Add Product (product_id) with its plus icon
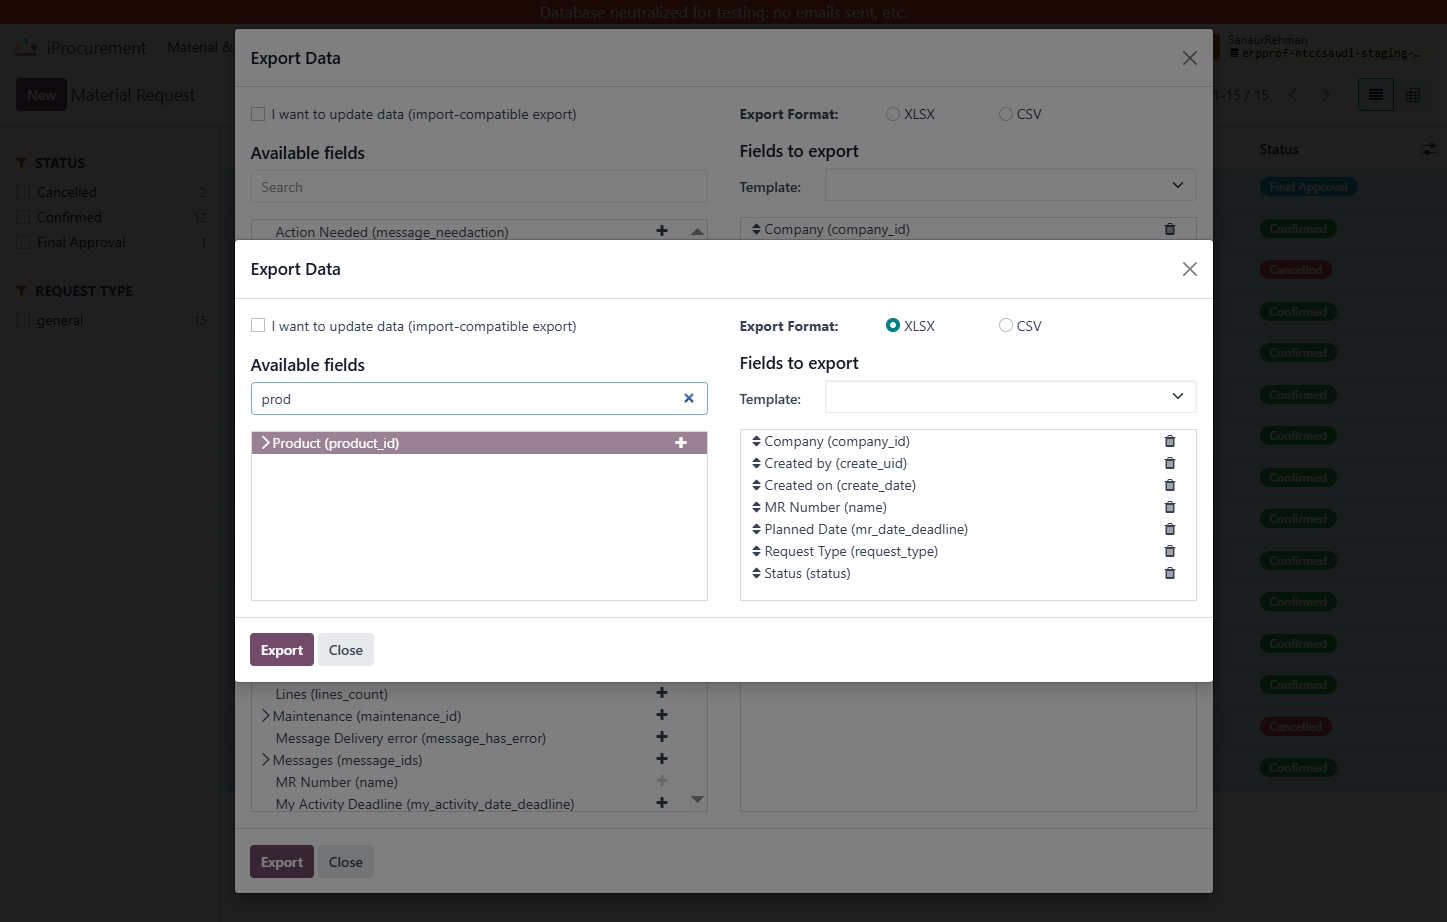 pyautogui.click(x=681, y=443)
